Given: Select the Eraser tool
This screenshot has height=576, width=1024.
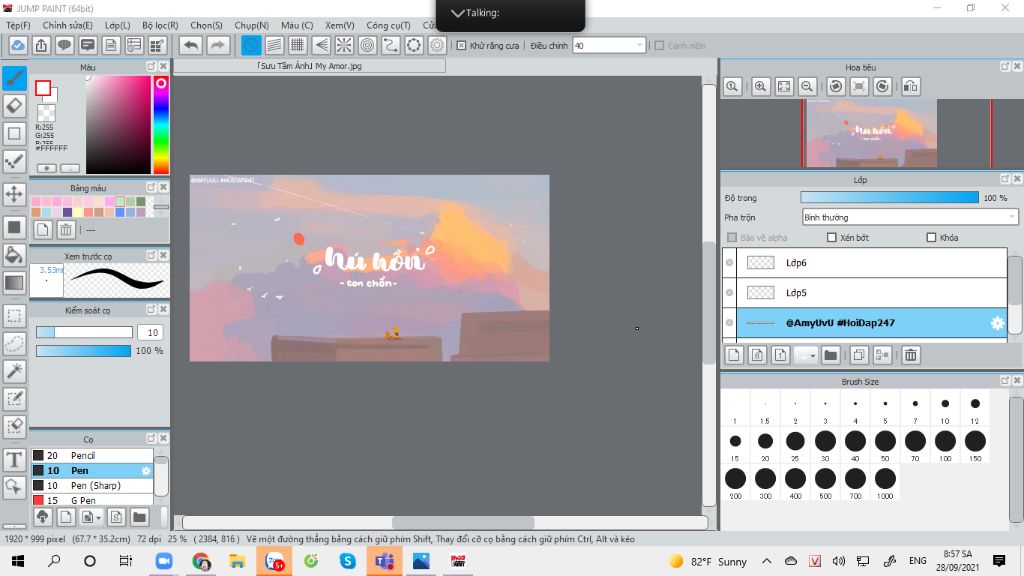Looking at the screenshot, I should point(14,106).
